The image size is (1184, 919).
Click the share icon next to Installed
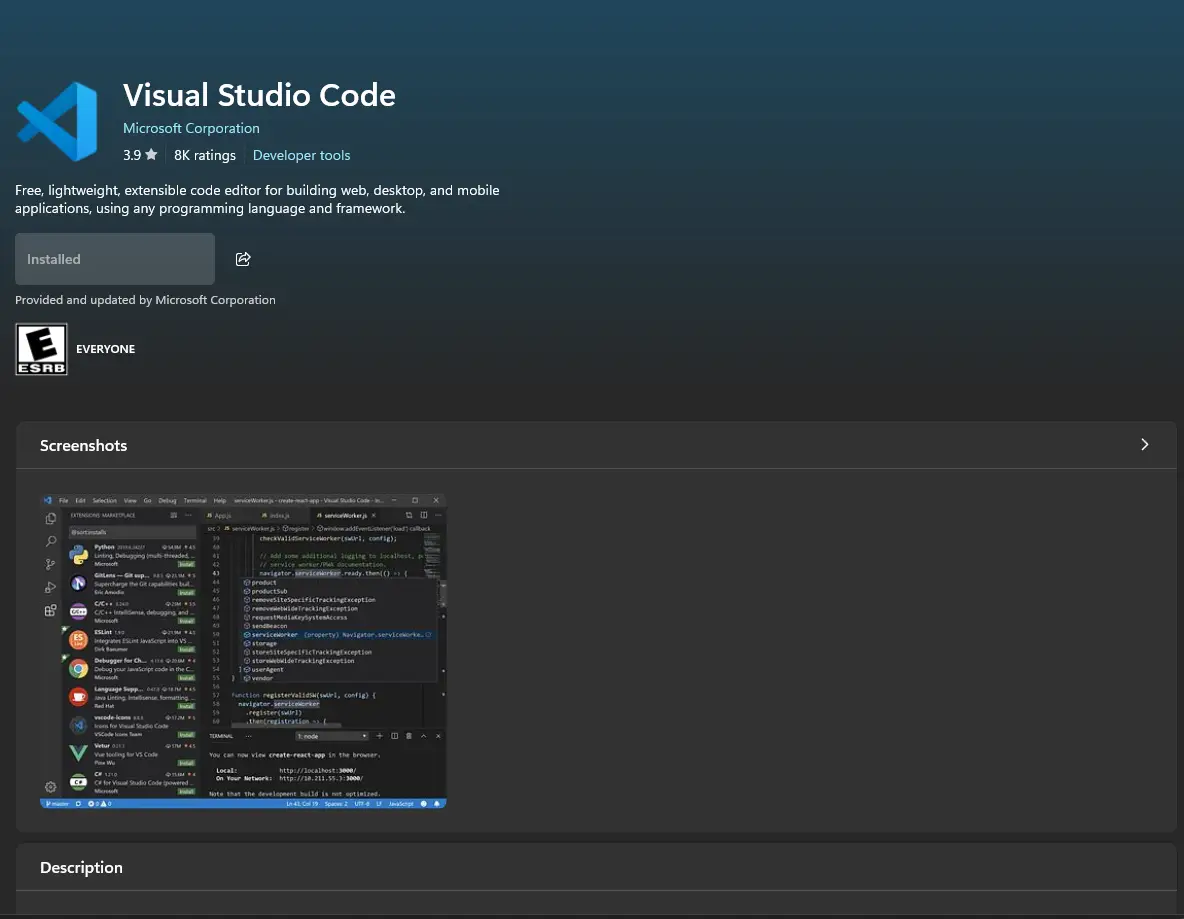pyautogui.click(x=243, y=259)
